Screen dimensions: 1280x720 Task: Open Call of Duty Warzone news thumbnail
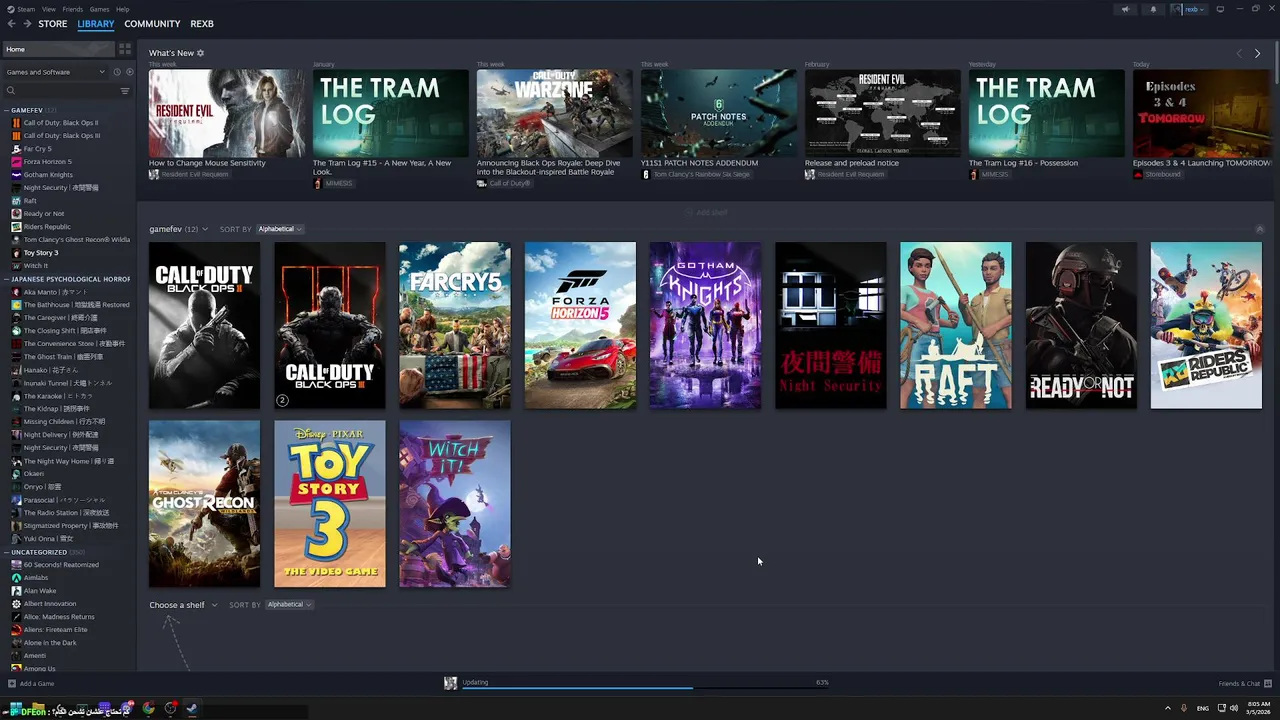pos(555,113)
